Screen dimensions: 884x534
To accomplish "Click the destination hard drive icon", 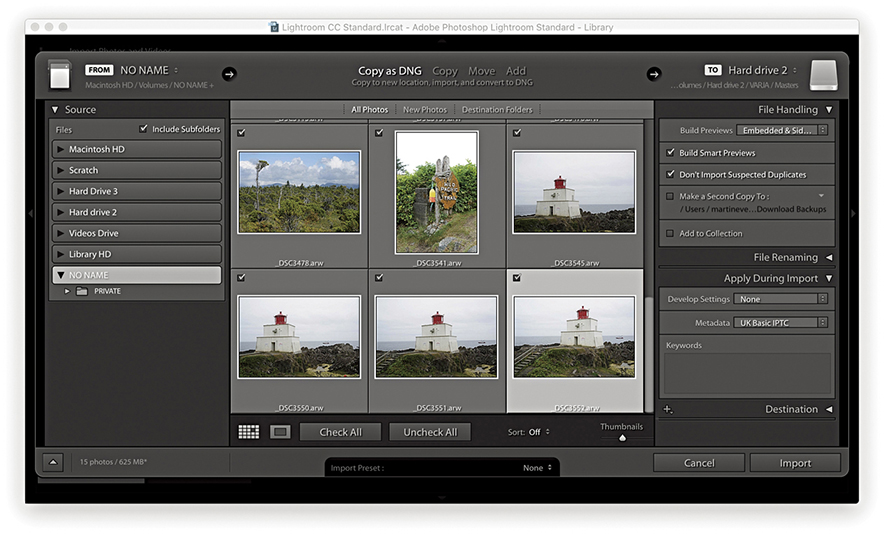I will tap(823, 75).
